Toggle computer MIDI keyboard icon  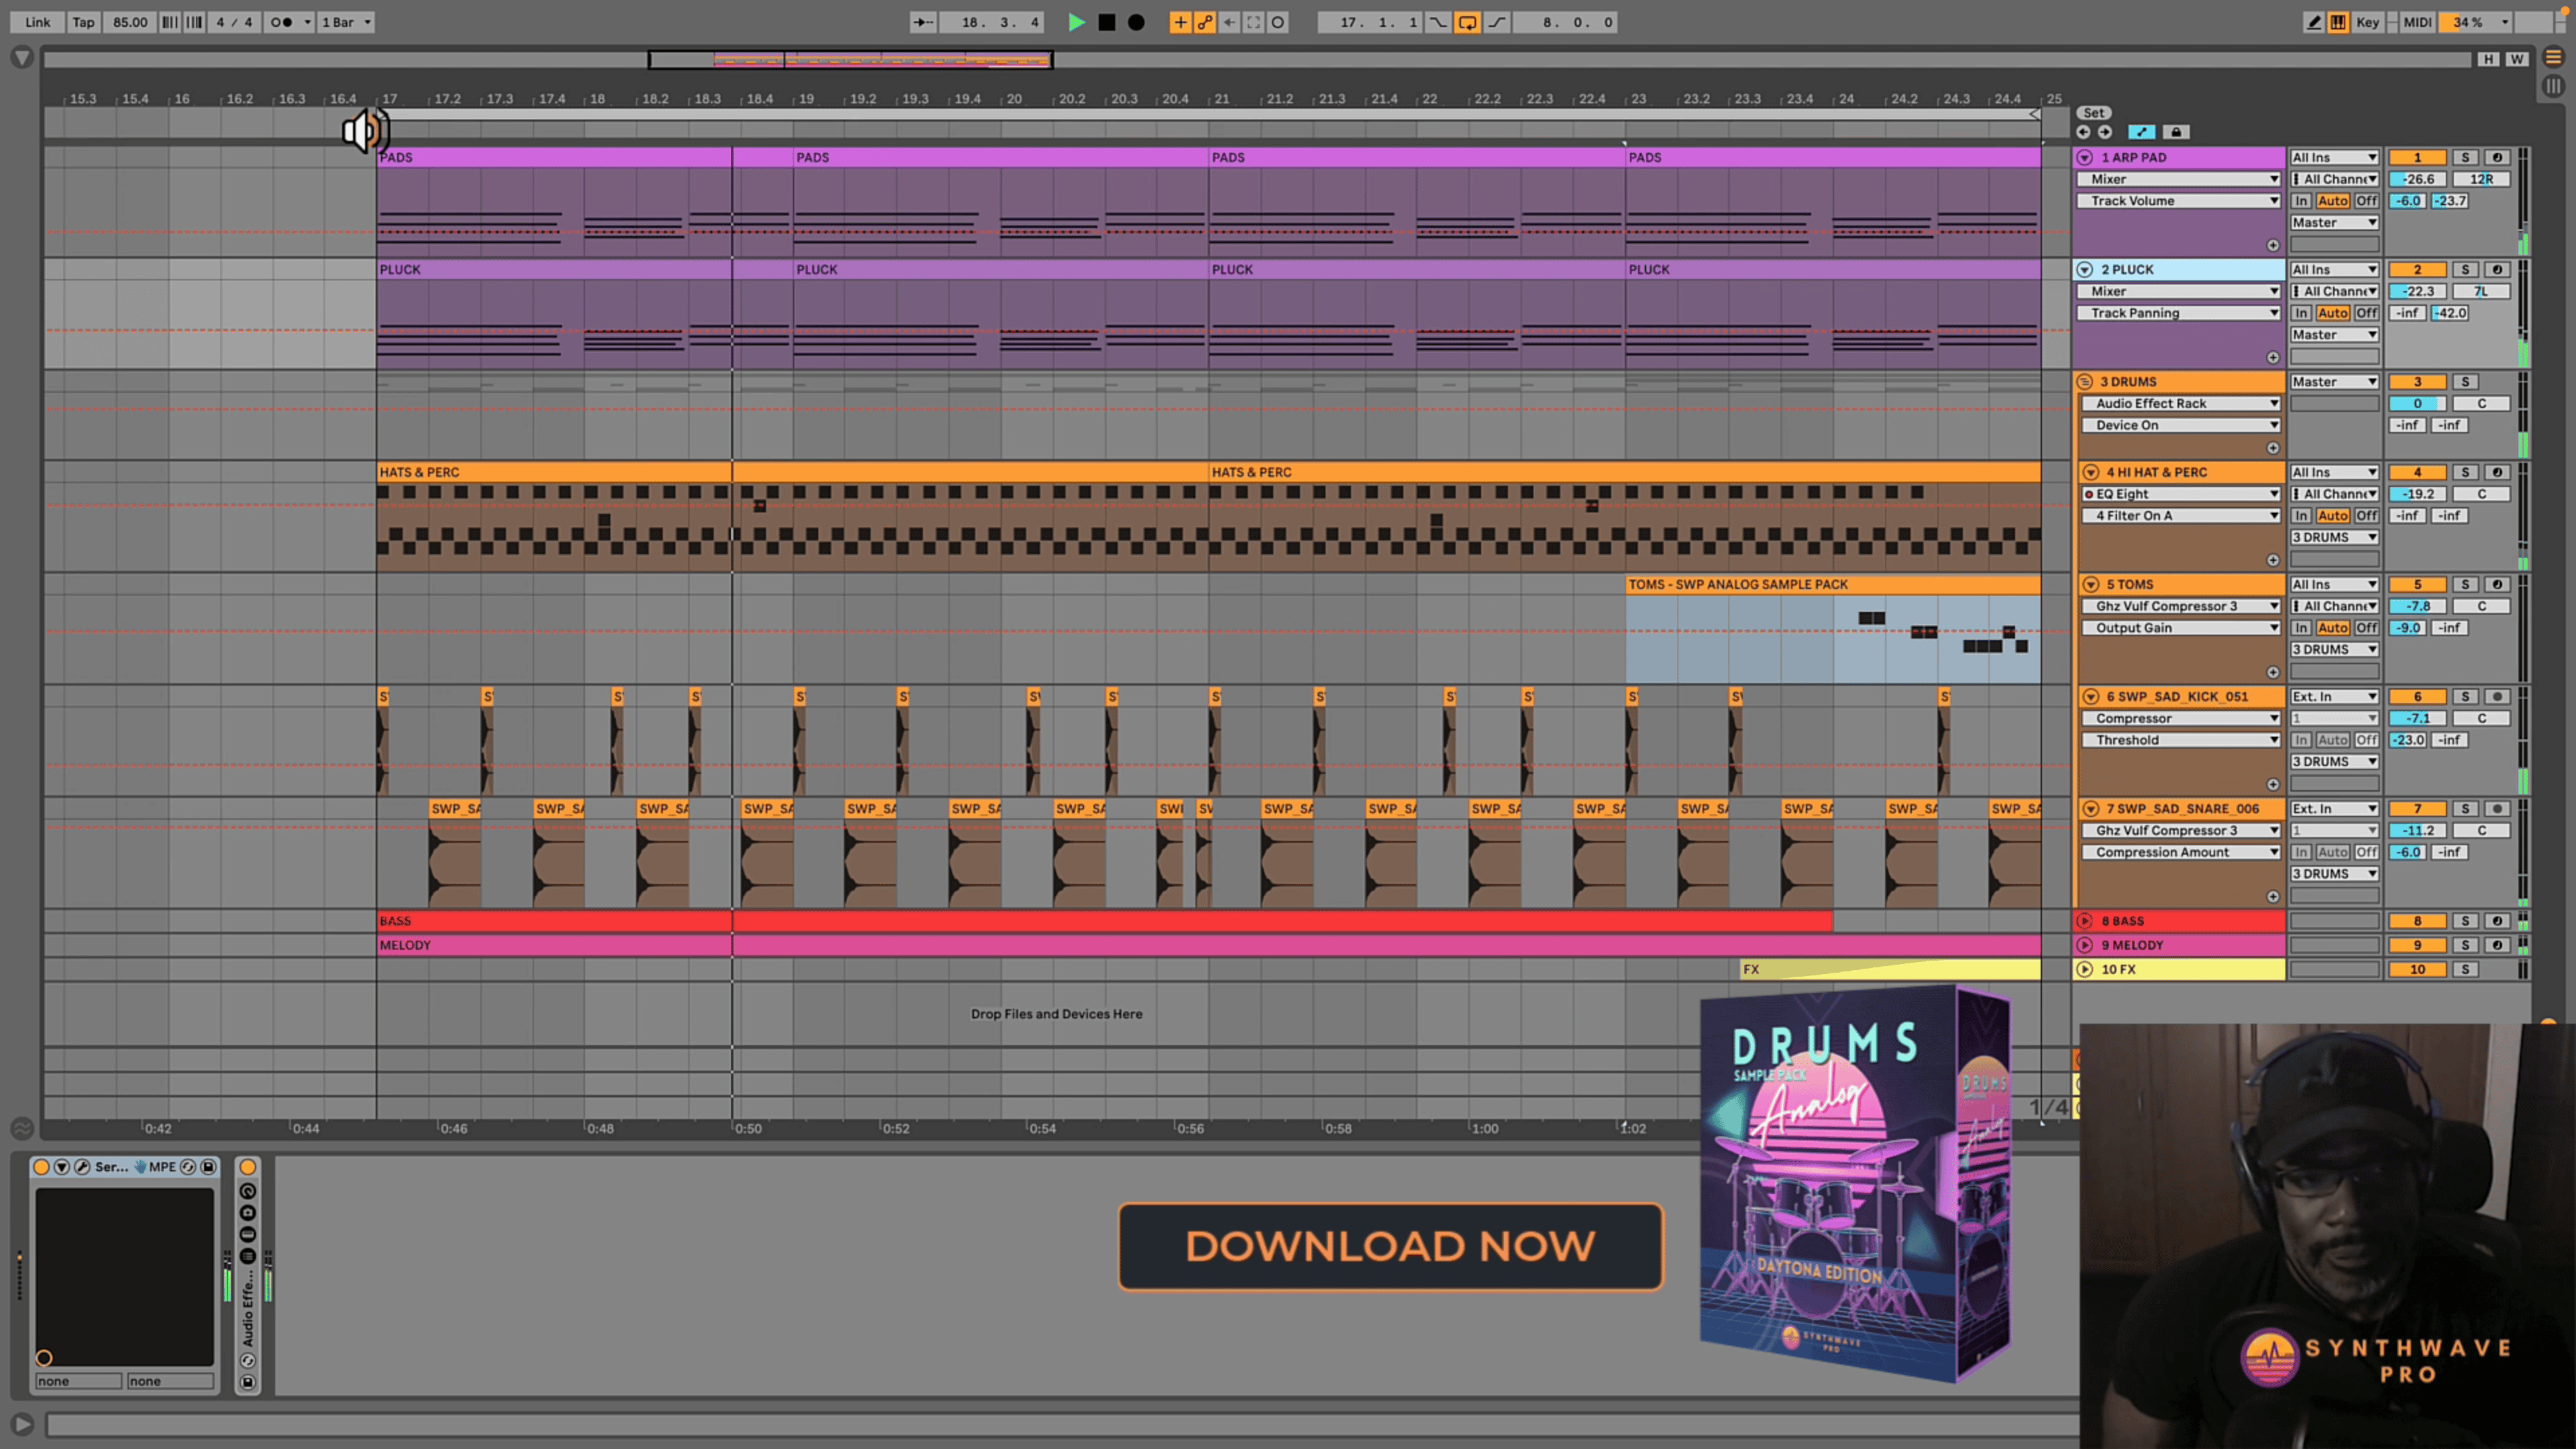2338,22
